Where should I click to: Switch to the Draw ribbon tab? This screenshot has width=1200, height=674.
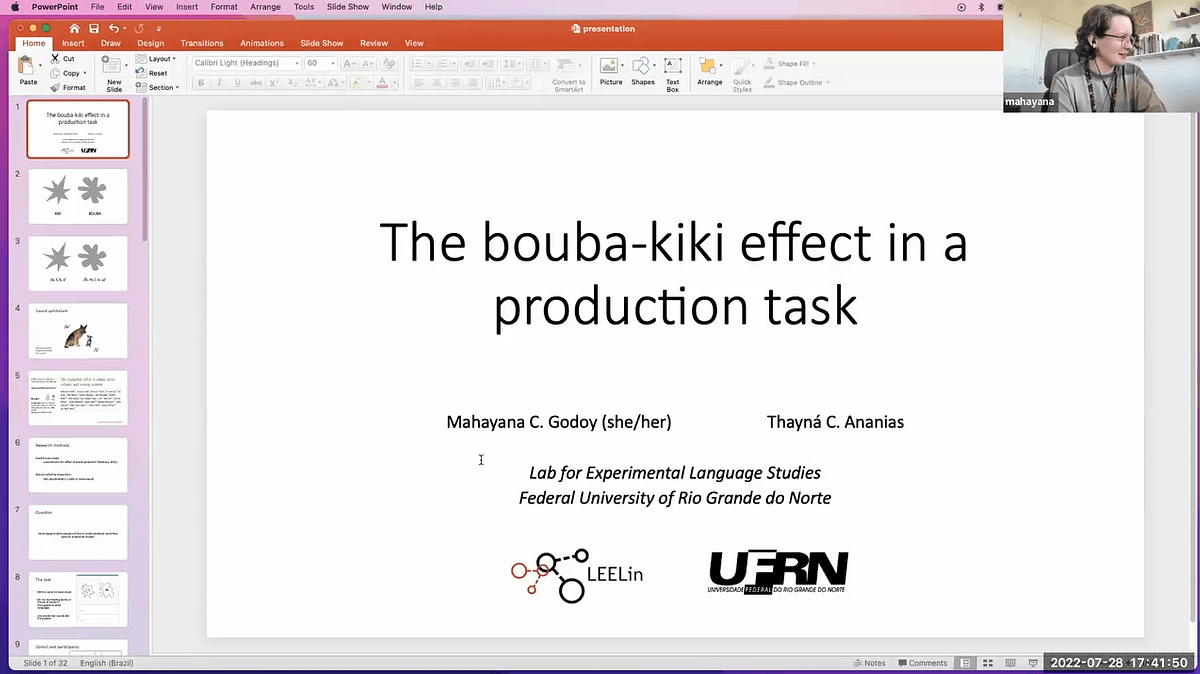tap(111, 43)
